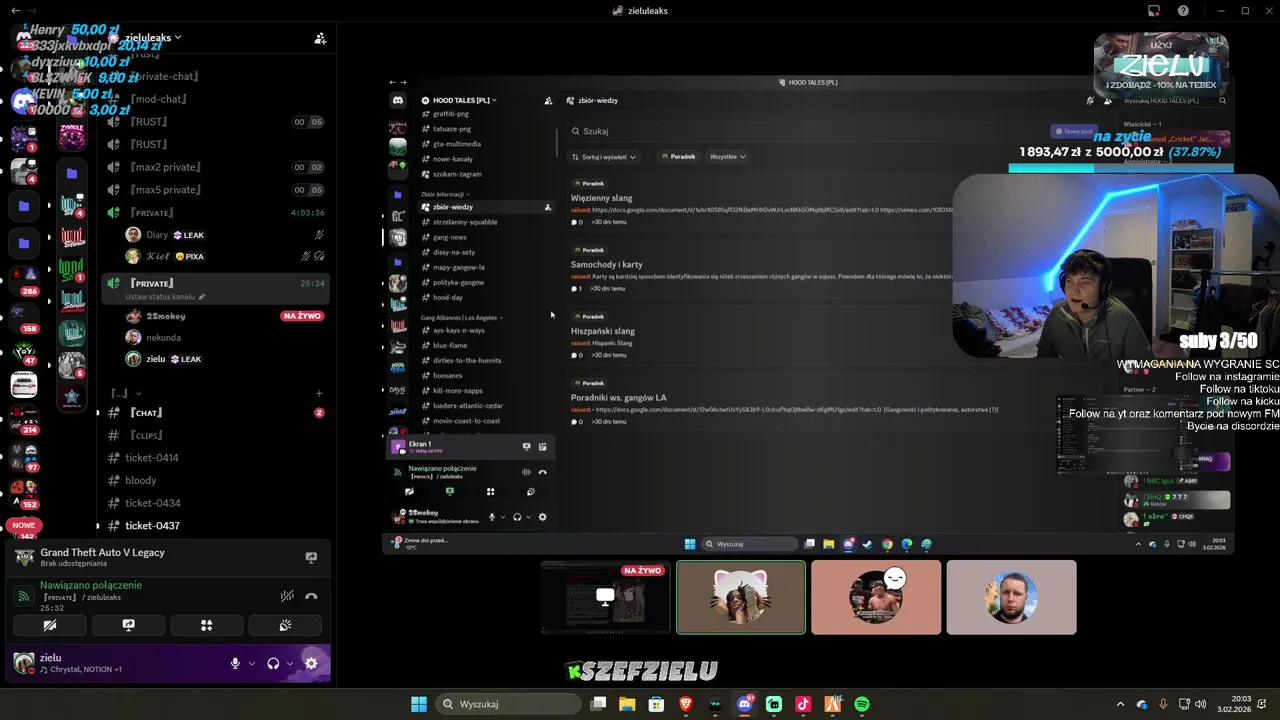Expand microphone options chevron
1280x720 pixels.
tap(252, 663)
